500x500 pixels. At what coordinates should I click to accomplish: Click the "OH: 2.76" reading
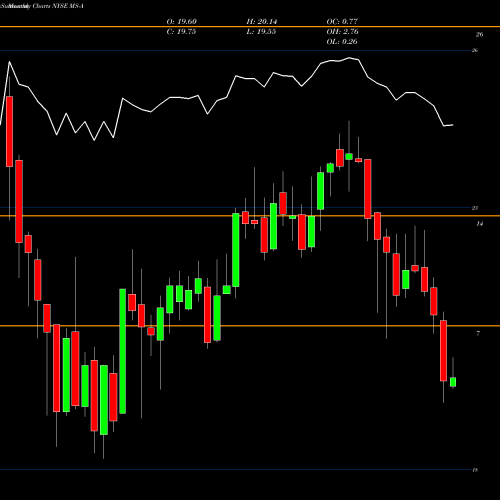[x=342, y=32]
